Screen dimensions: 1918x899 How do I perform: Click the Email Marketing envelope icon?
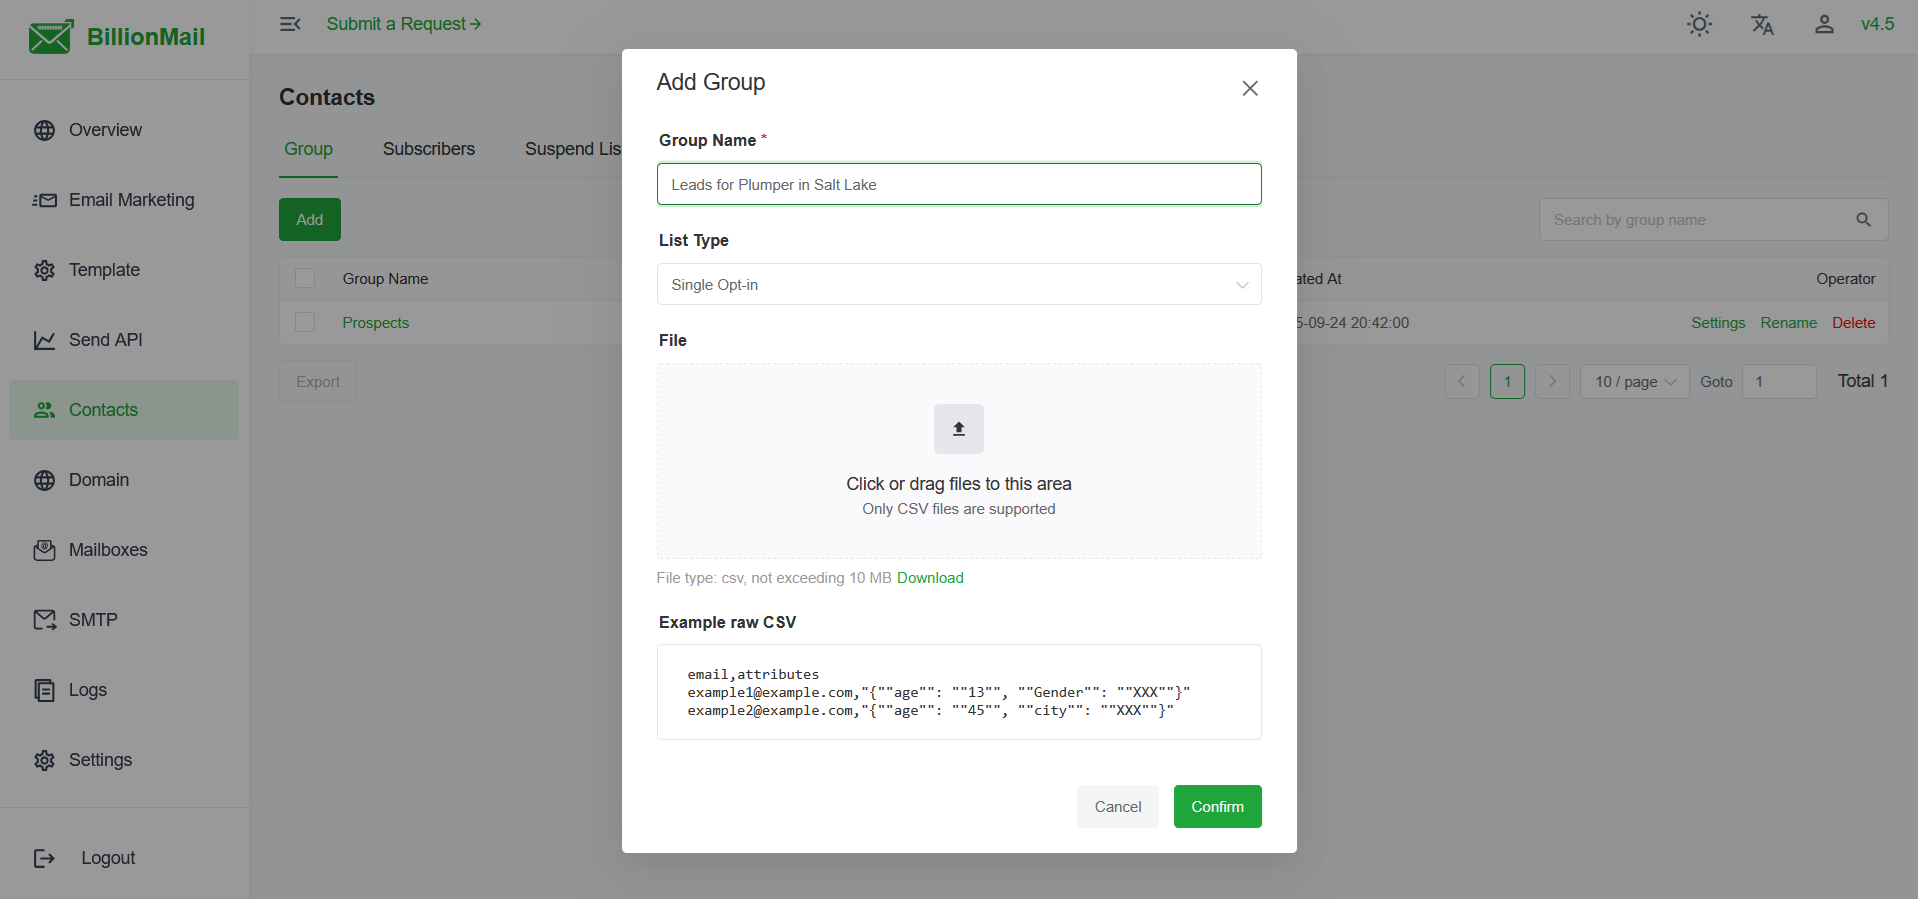click(44, 200)
